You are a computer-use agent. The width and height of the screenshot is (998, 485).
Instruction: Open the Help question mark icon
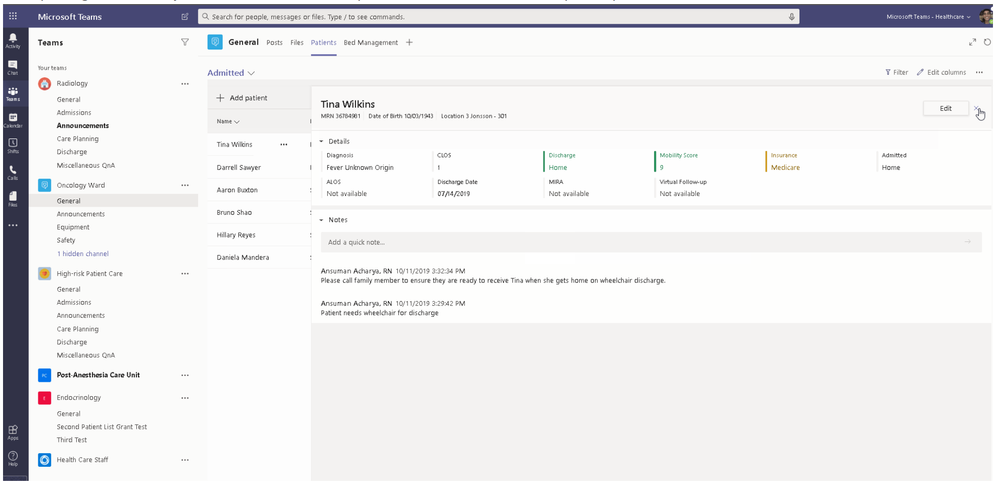[13, 458]
